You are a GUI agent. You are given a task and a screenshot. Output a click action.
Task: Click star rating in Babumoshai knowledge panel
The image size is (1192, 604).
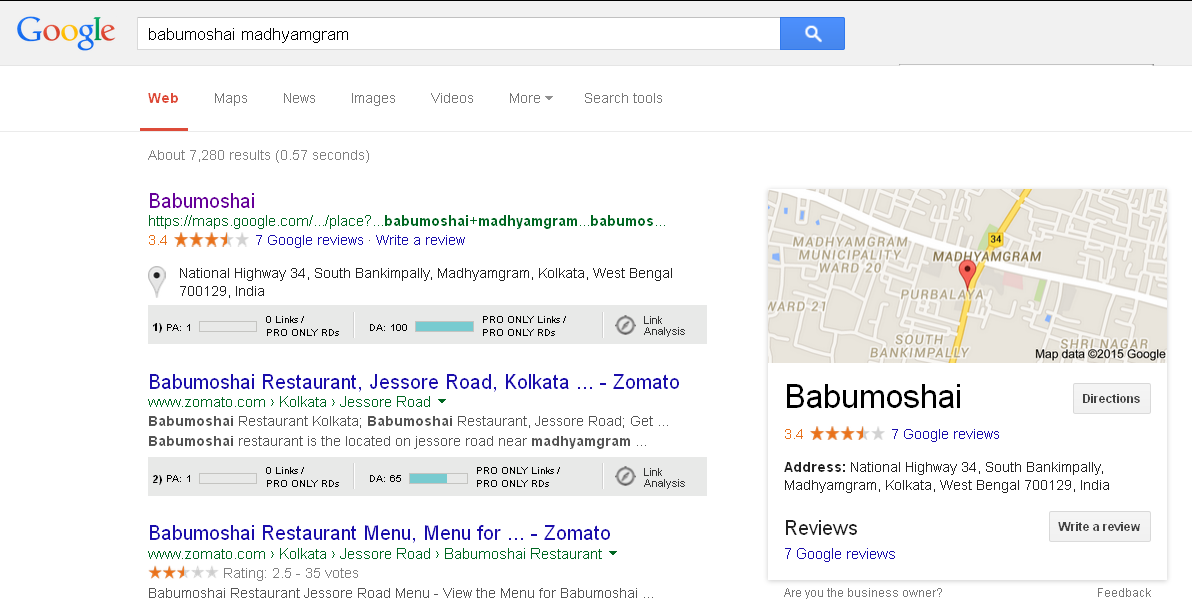(847, 434)
